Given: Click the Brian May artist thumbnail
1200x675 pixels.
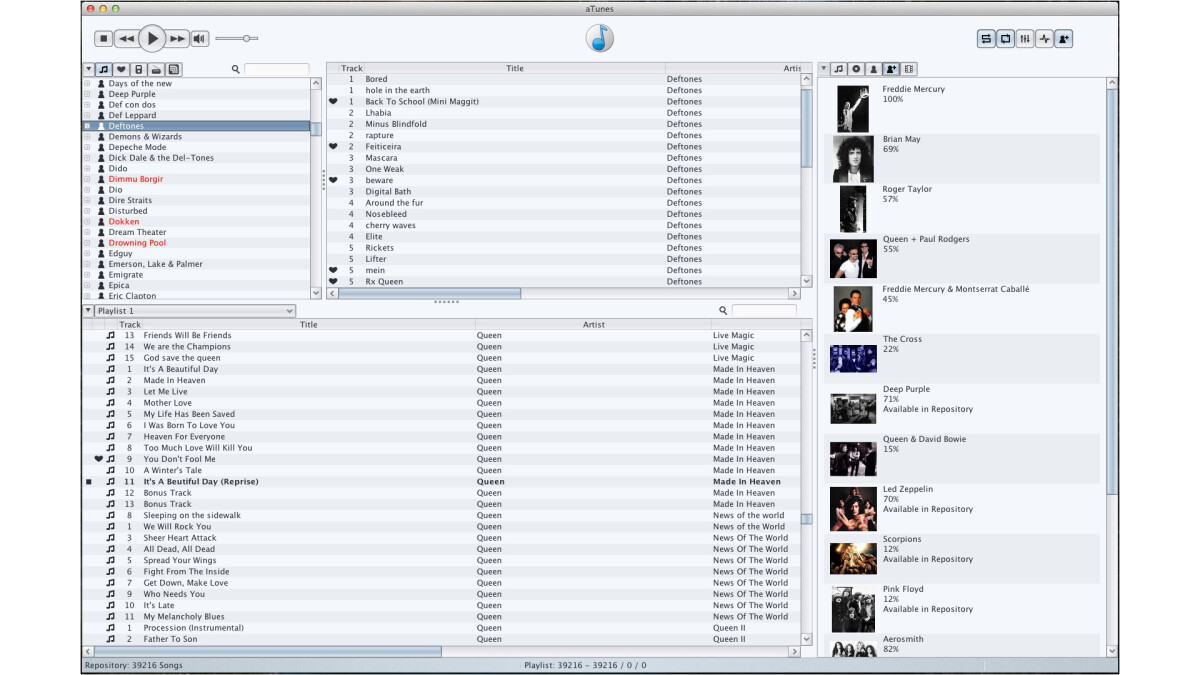Looking at the screenshot, I should 853,159.
